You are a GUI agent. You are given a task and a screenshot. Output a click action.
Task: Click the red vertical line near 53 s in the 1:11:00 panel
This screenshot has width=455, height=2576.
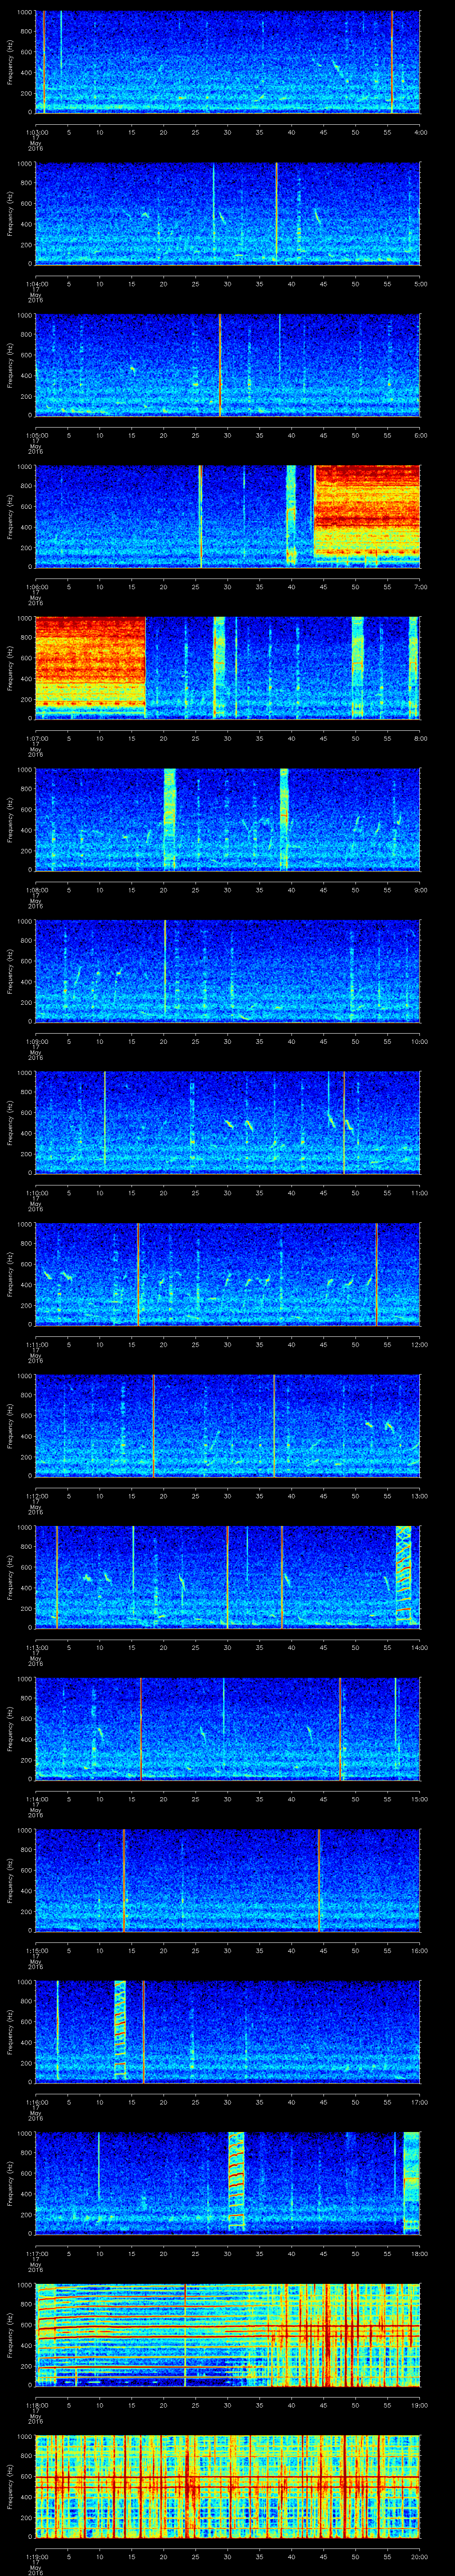376,1273
